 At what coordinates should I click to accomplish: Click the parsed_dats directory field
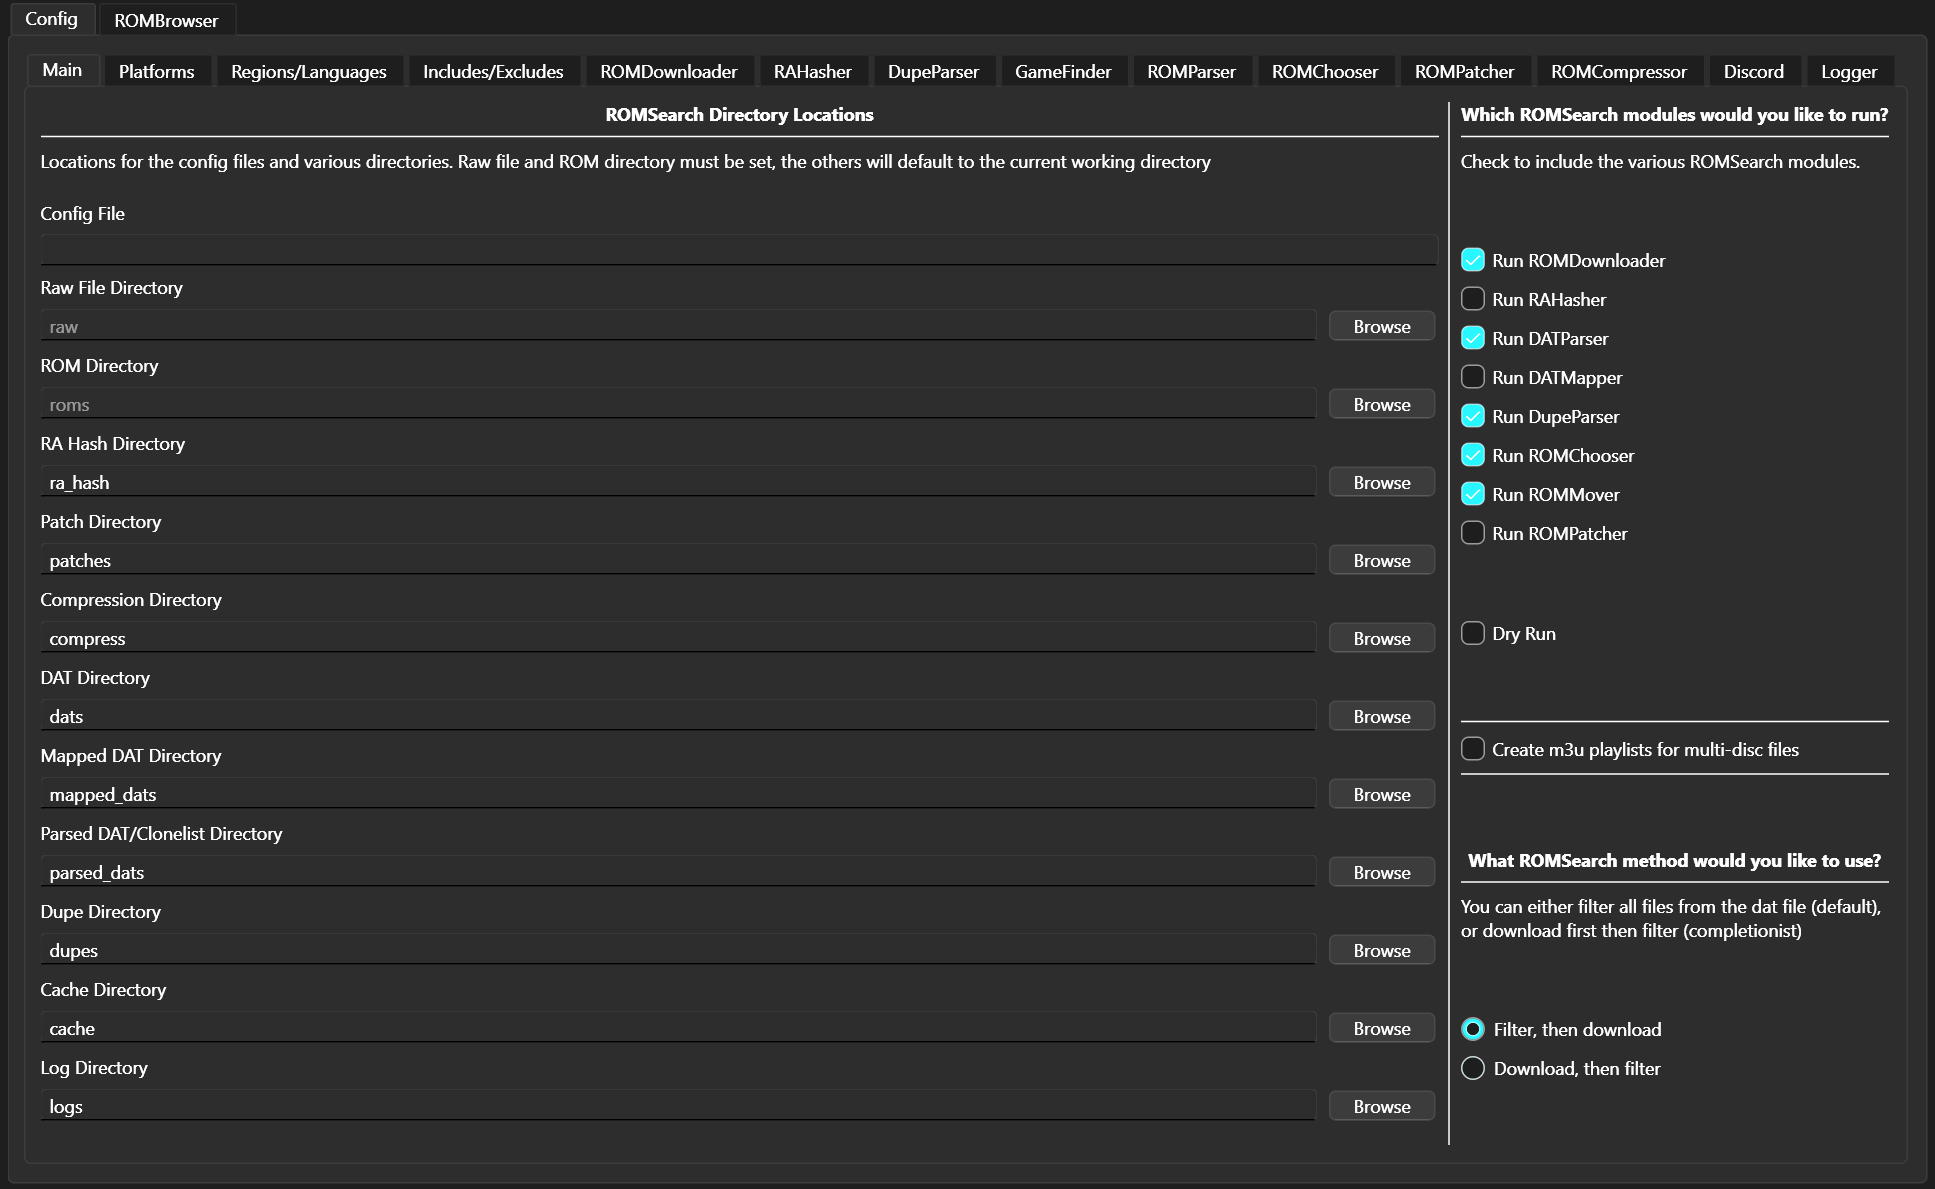(678, 872)
